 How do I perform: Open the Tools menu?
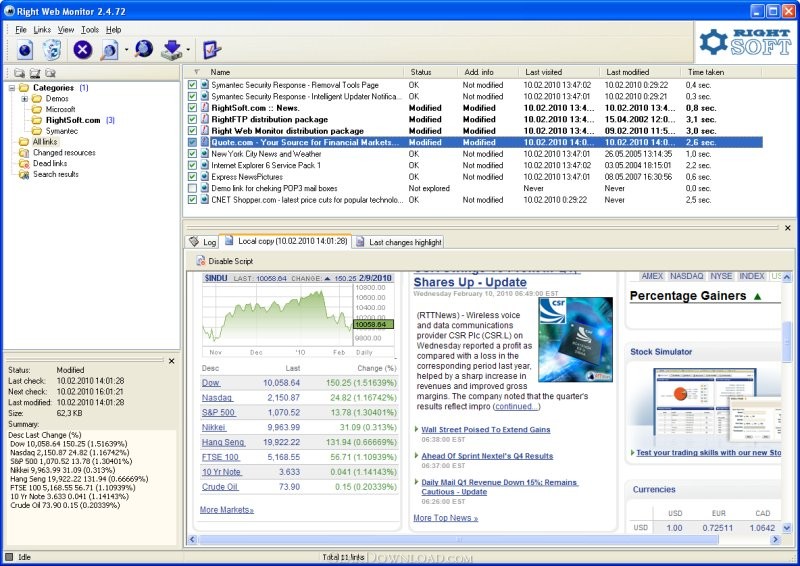tap(90, 30)
